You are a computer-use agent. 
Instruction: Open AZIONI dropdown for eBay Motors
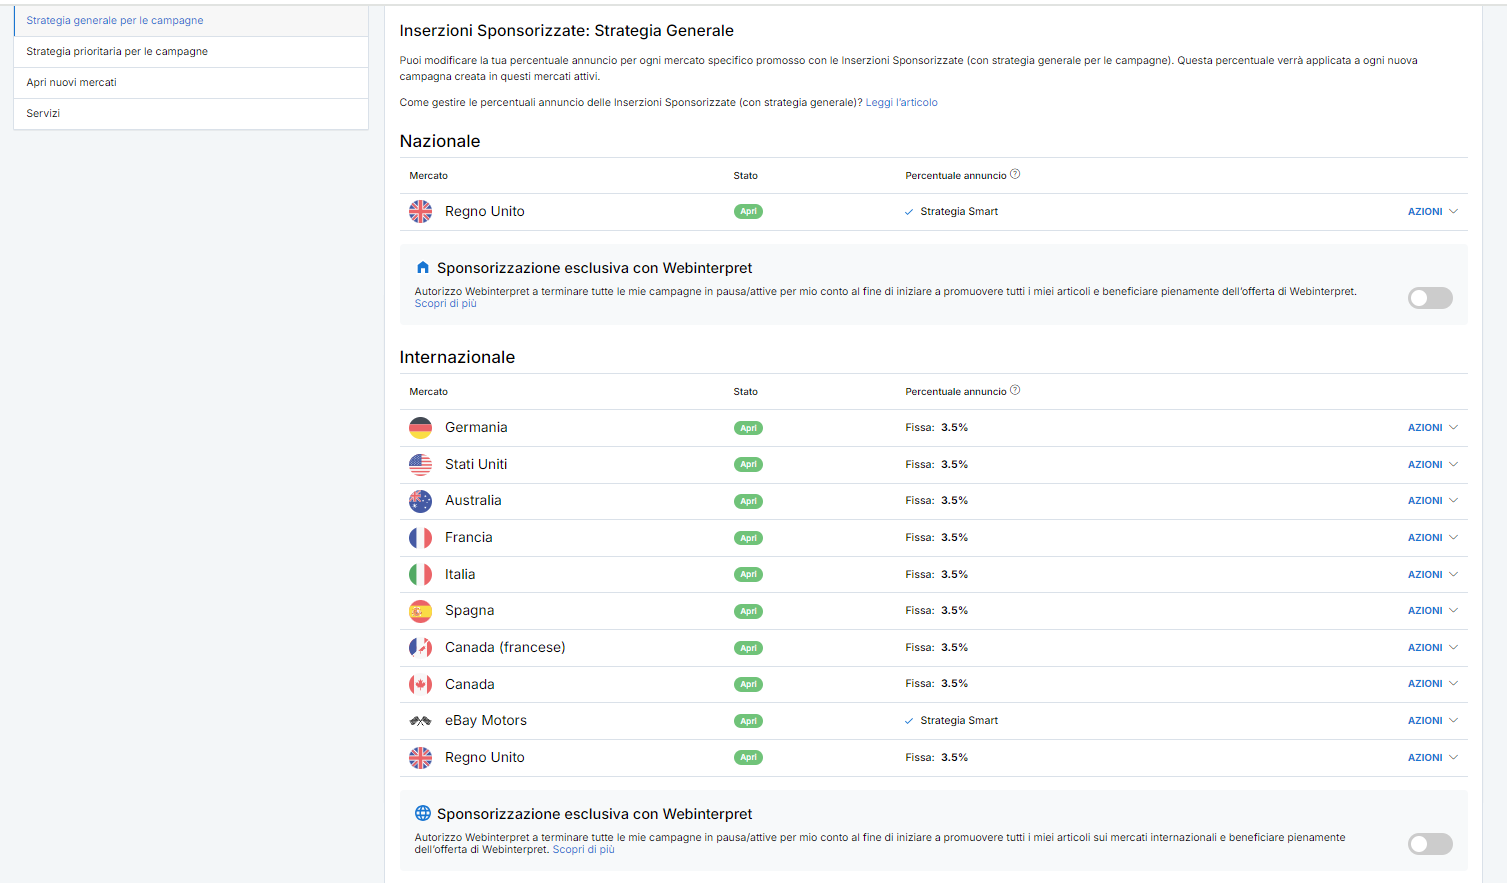click(x=1433, y=721)
